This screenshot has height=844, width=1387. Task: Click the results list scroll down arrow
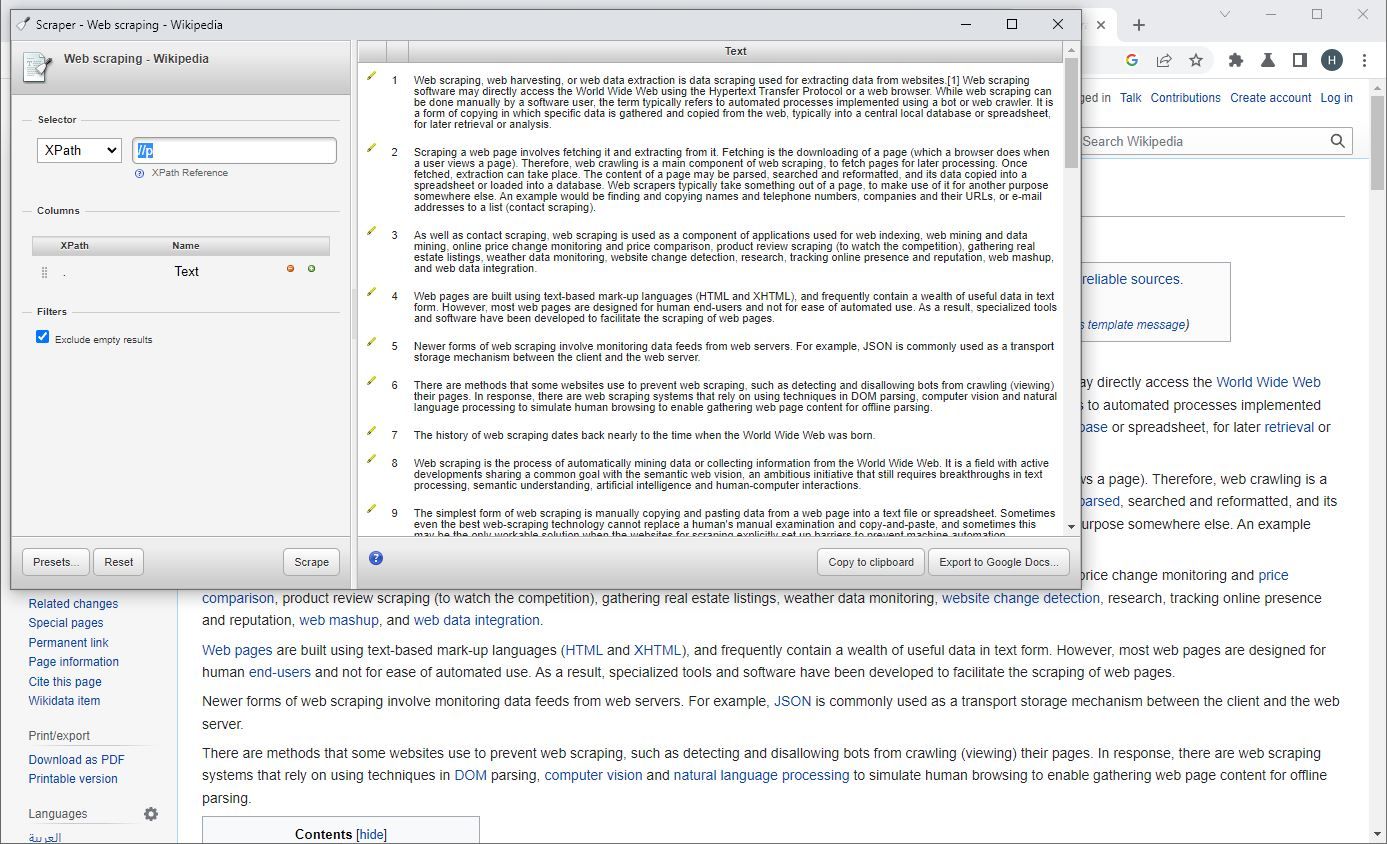(1072, 527)
